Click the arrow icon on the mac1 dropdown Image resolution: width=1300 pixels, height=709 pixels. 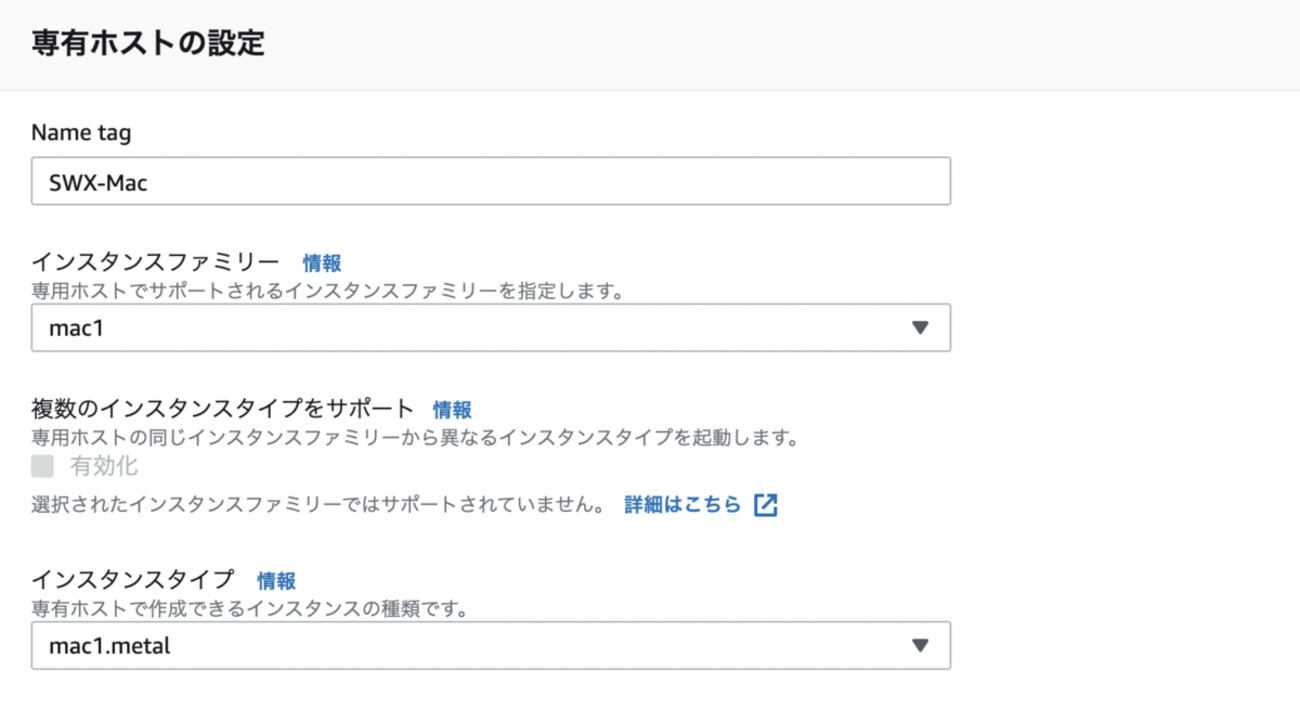[x=920, y=328]
